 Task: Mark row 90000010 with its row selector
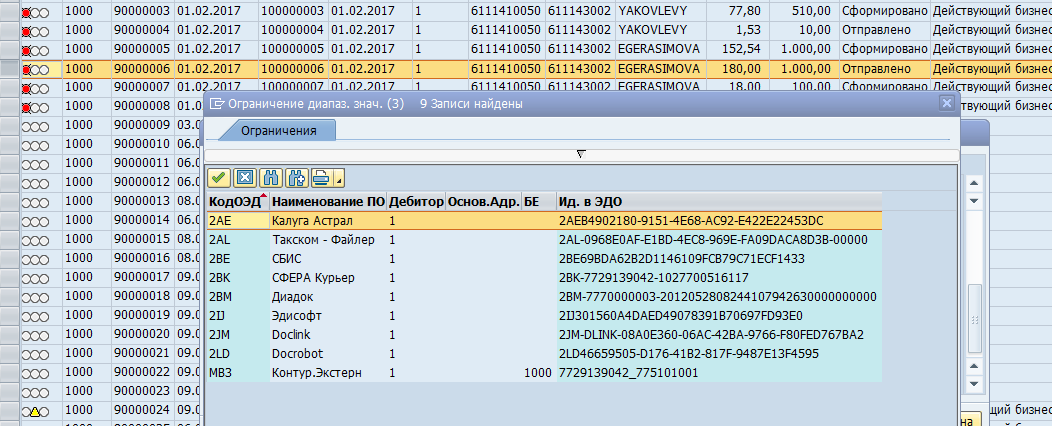tap(9, 144)
